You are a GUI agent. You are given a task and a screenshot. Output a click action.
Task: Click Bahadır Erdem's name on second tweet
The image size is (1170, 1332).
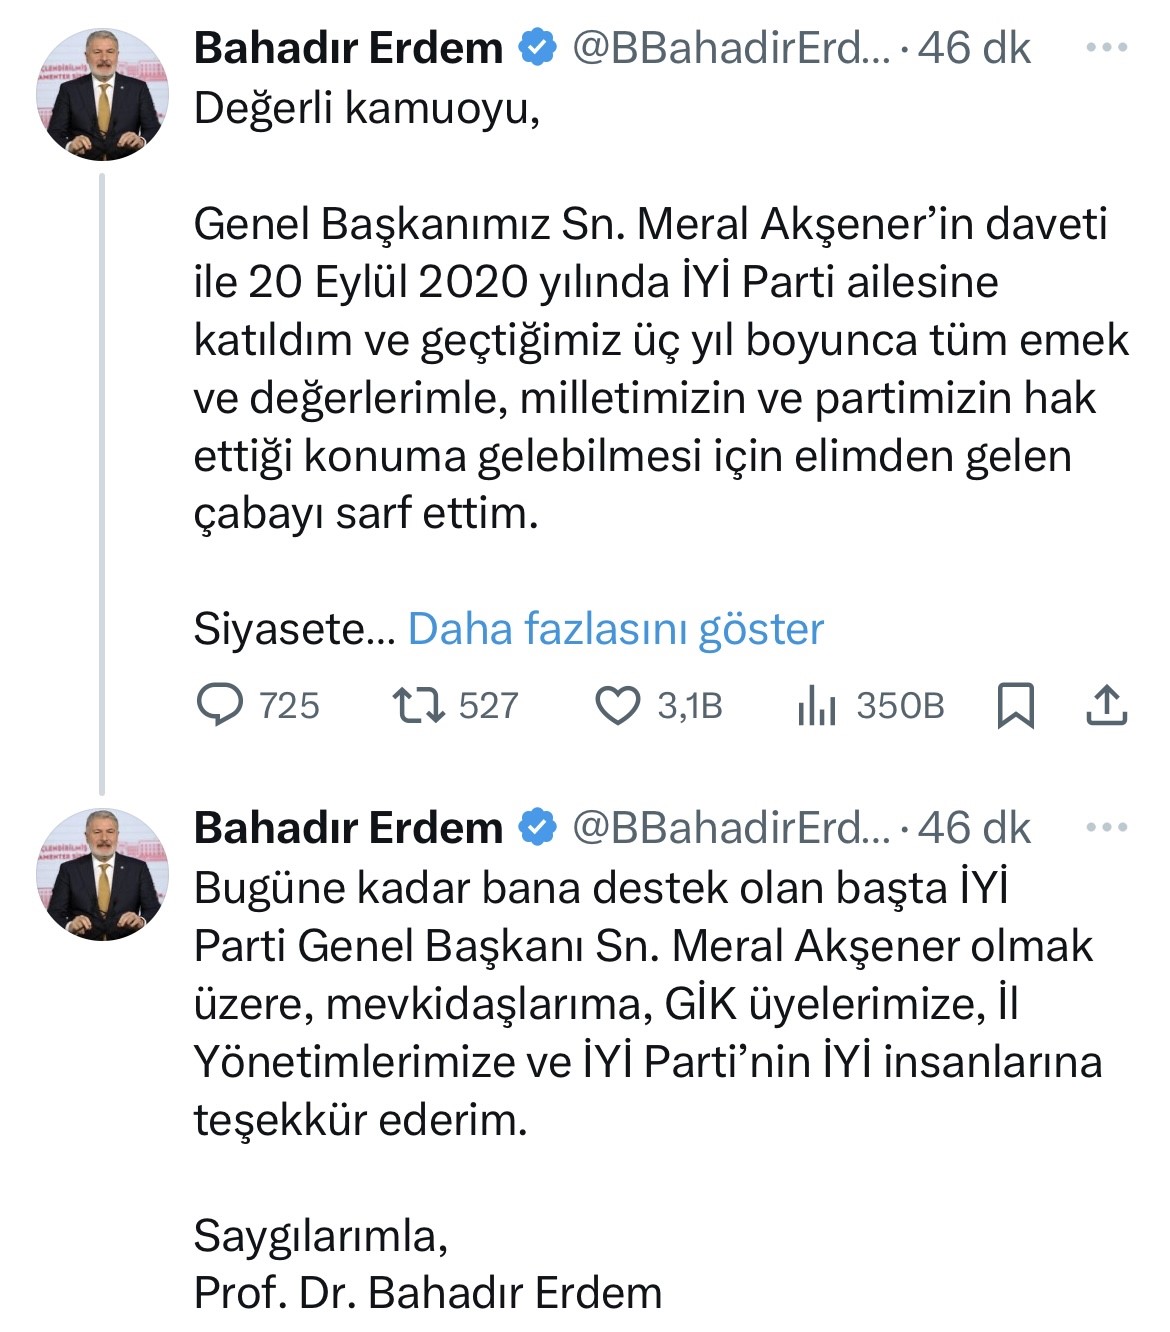[x=348, y=826]
